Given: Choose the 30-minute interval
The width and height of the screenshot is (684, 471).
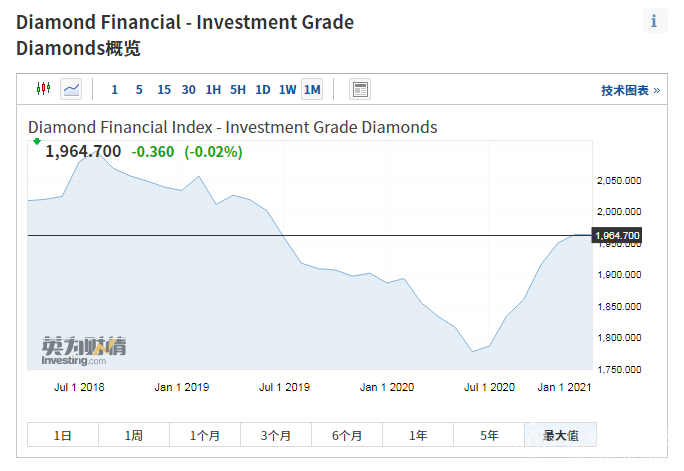Looking at the screenshot, I should click(189, 90).
